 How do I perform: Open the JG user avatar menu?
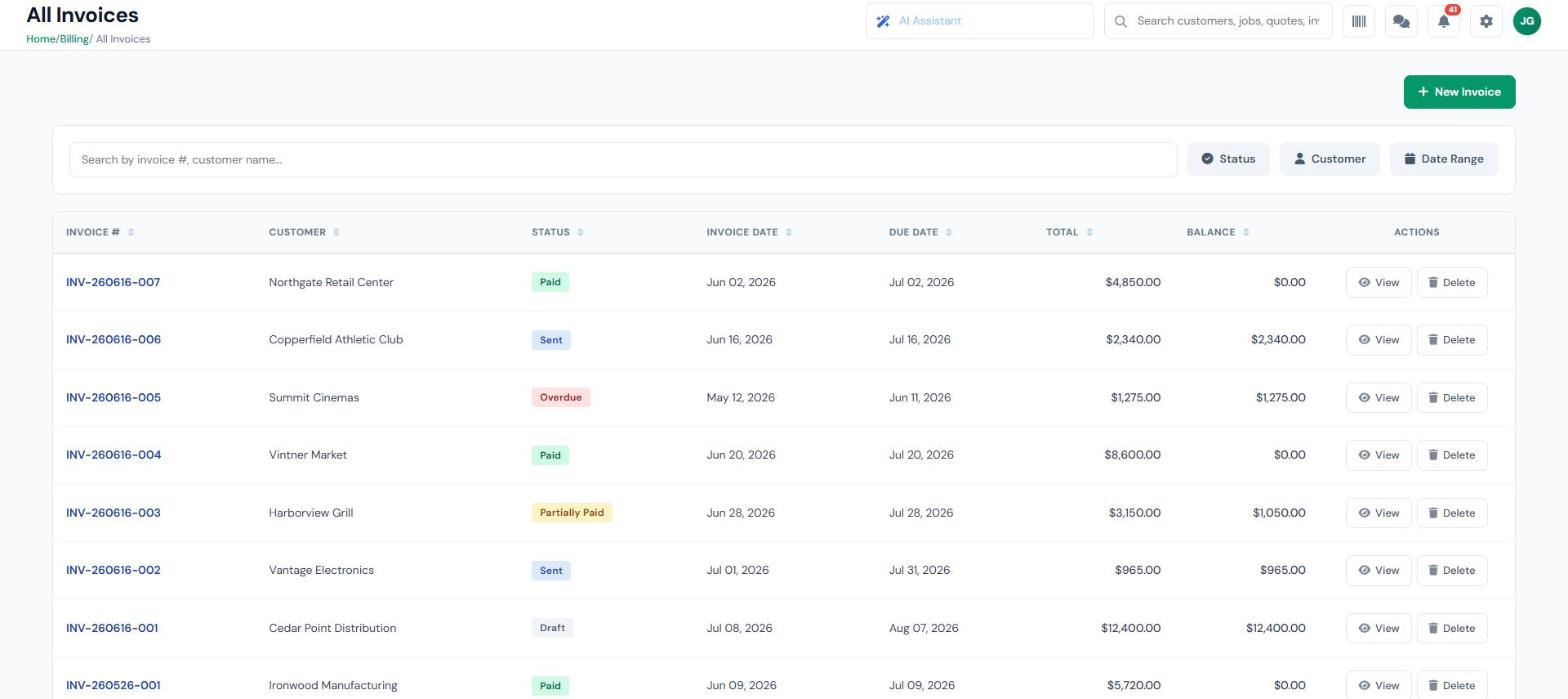coord(1527,21)
